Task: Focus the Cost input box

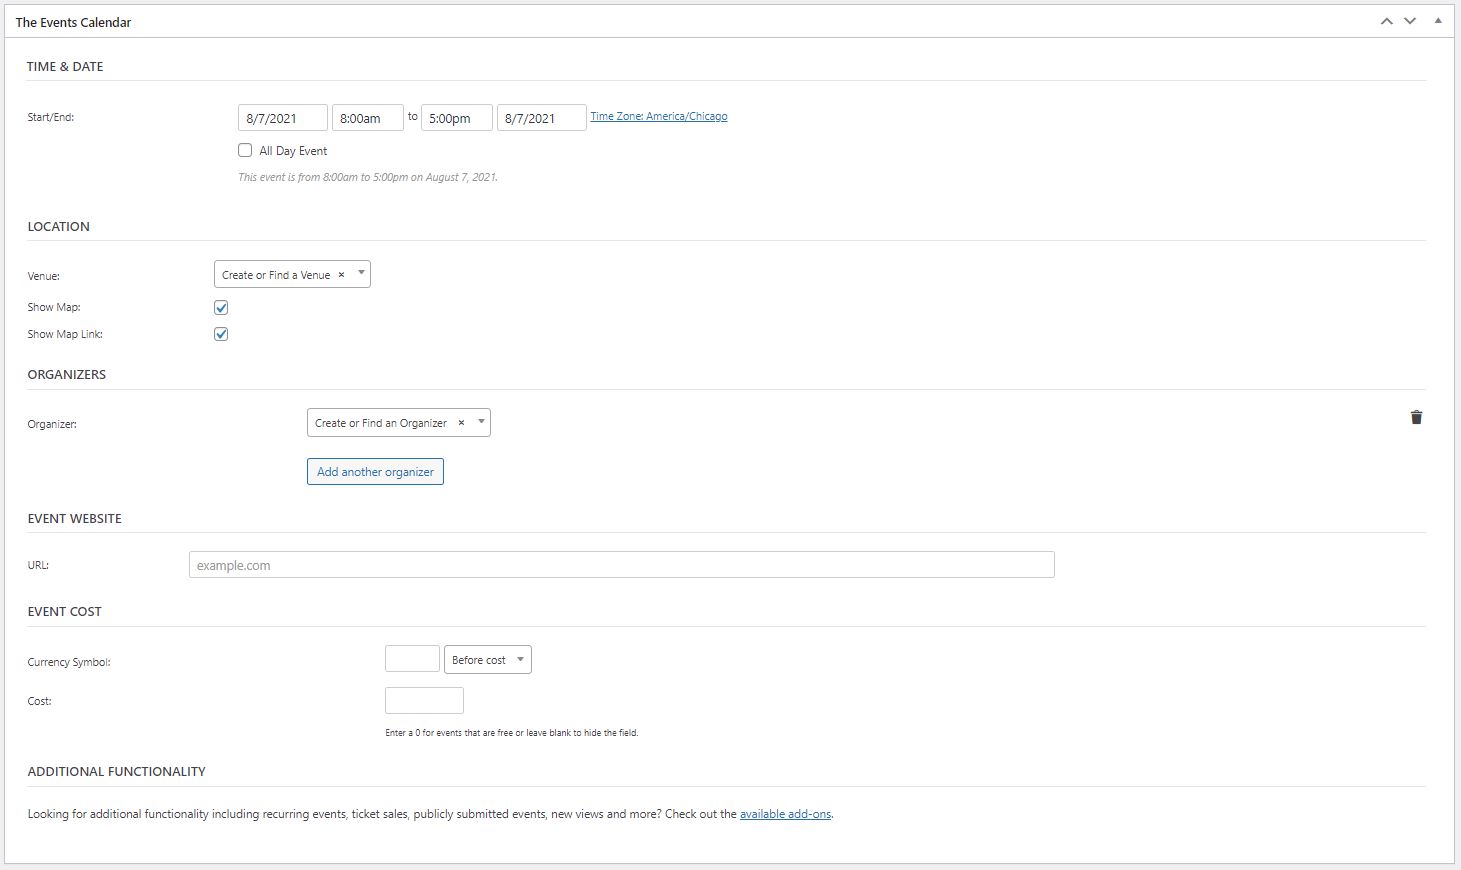Action: point(424,700)
